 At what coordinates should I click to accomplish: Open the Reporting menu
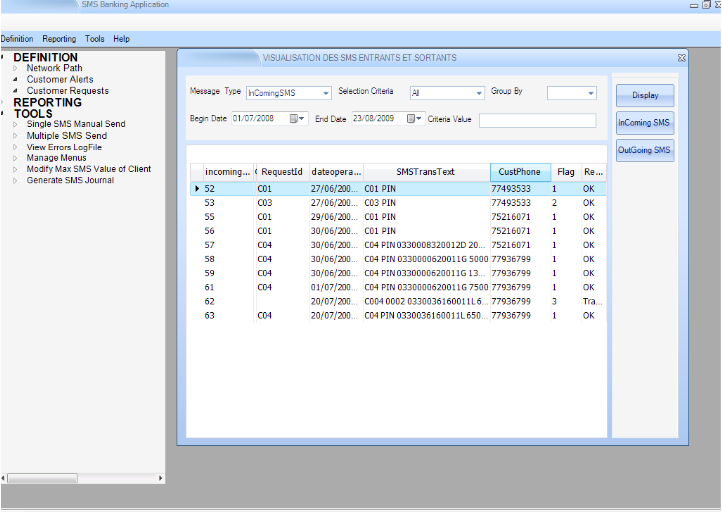(x=59, y=39)
